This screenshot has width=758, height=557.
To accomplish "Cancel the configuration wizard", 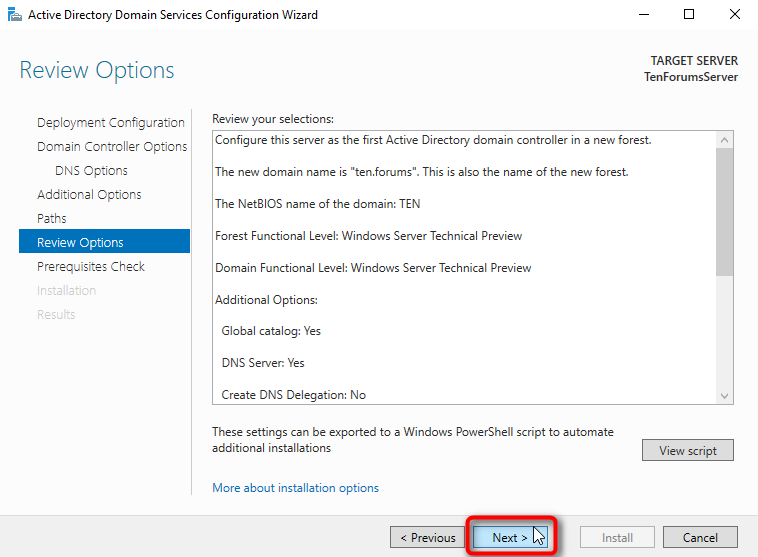I will 700,537.
